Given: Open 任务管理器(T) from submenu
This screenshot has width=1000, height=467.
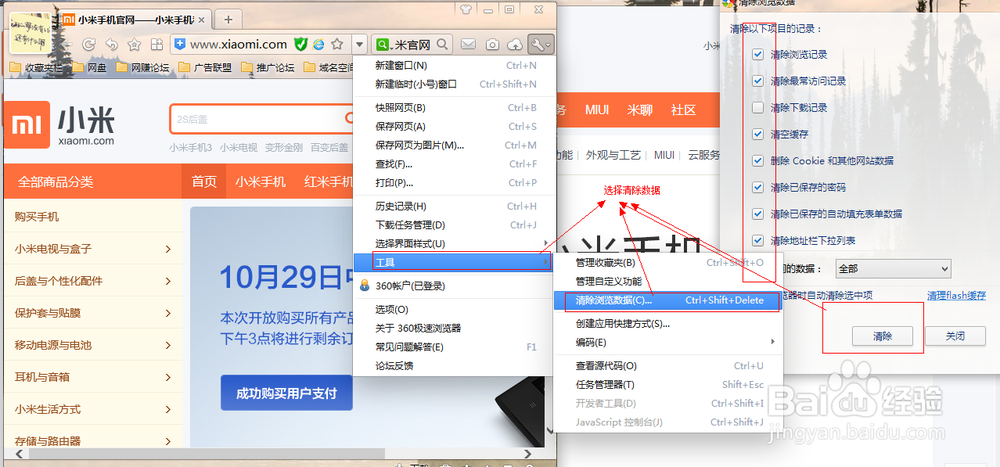Looking at the screenshot, I should (x=666, y=385).
